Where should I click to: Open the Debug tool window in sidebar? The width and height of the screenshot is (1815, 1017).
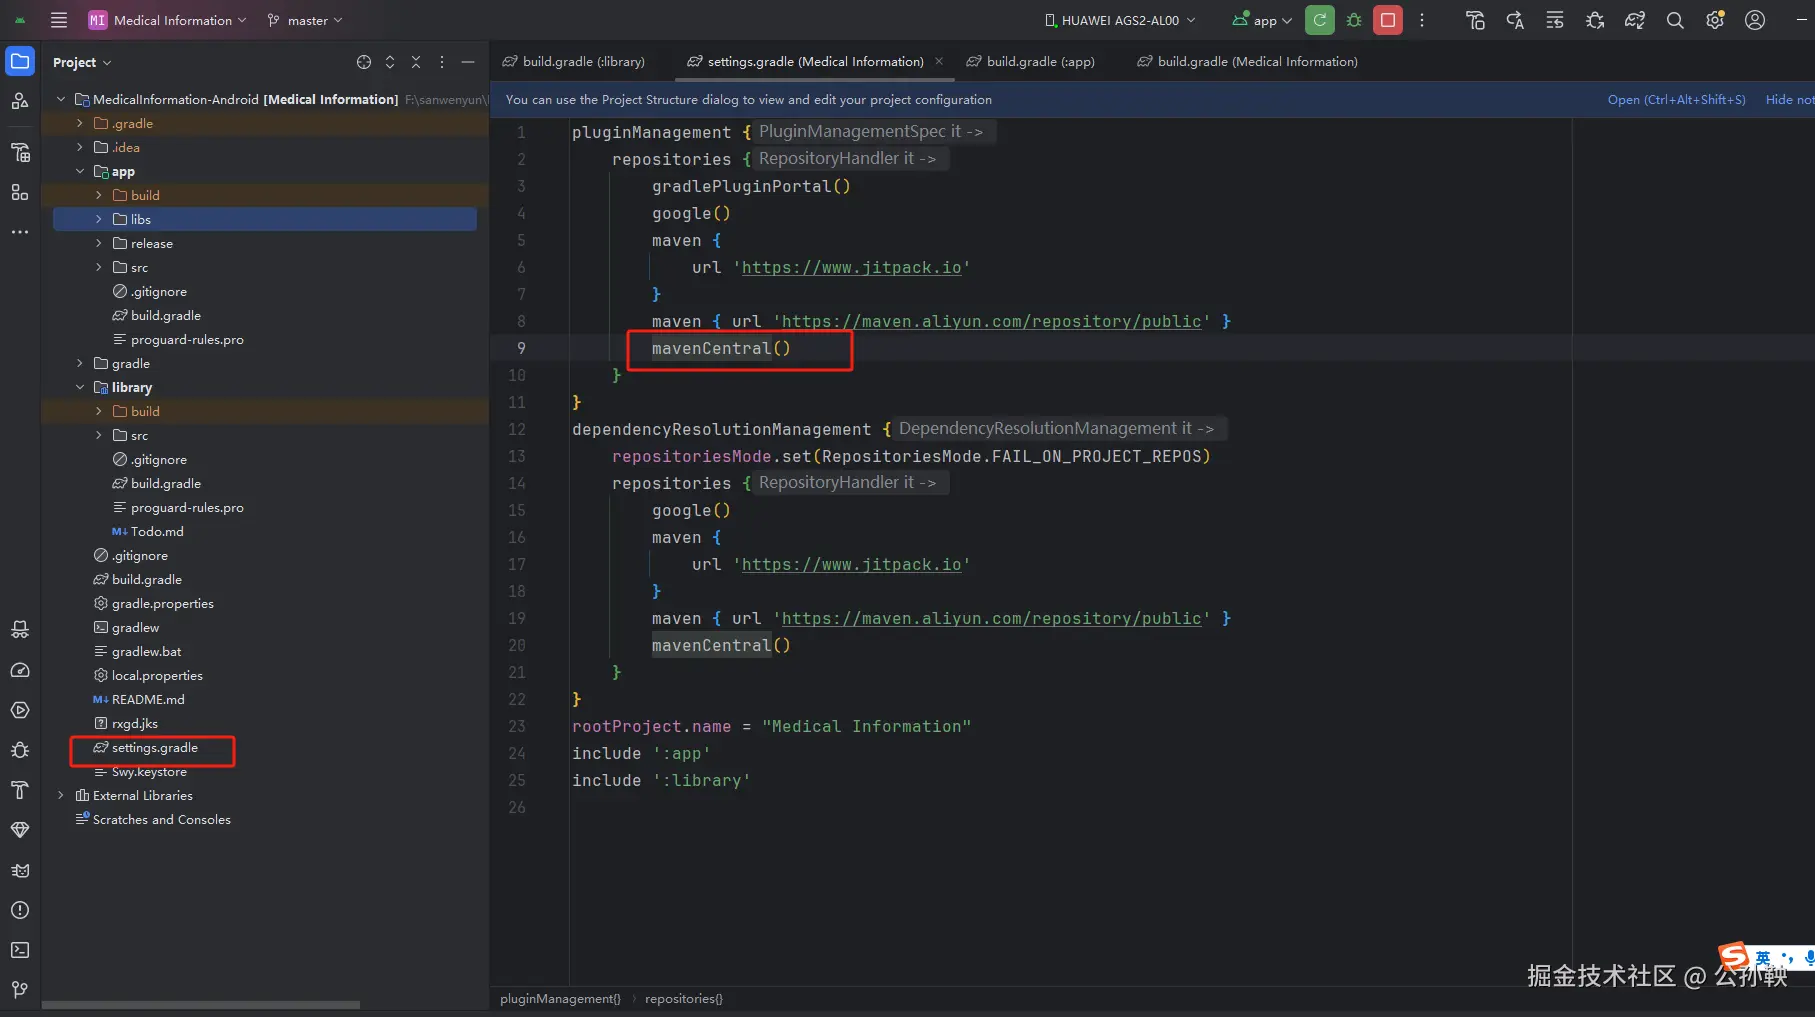tap(20, 750)
